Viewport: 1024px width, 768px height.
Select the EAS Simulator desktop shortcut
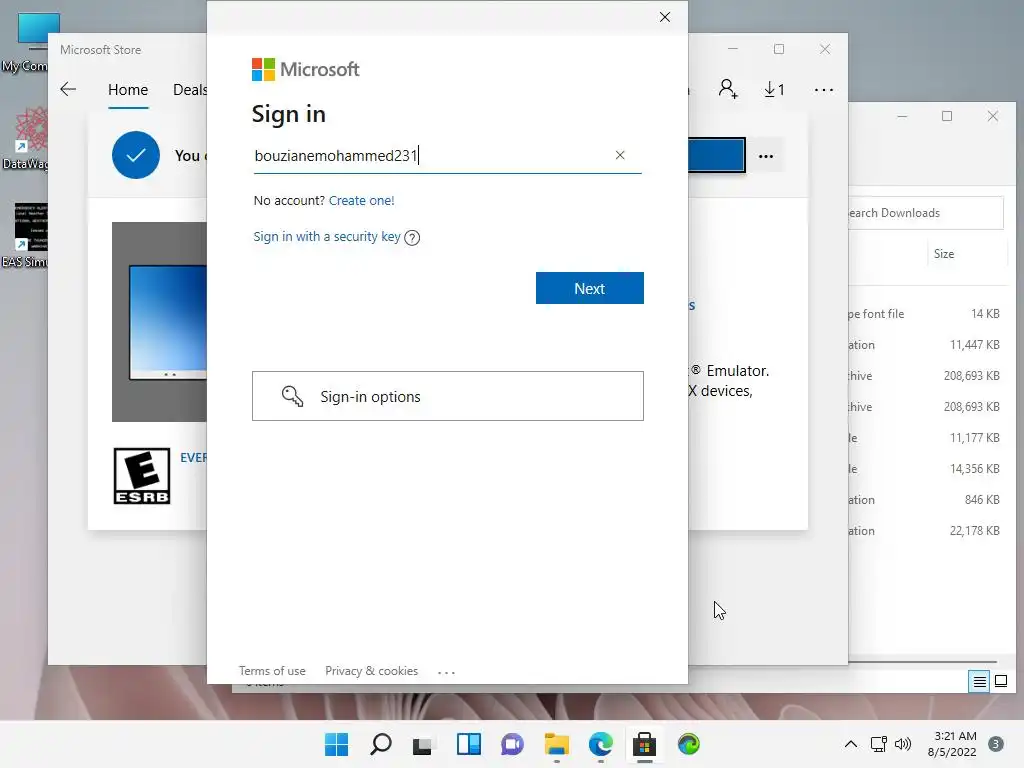(x=26, y=236)
